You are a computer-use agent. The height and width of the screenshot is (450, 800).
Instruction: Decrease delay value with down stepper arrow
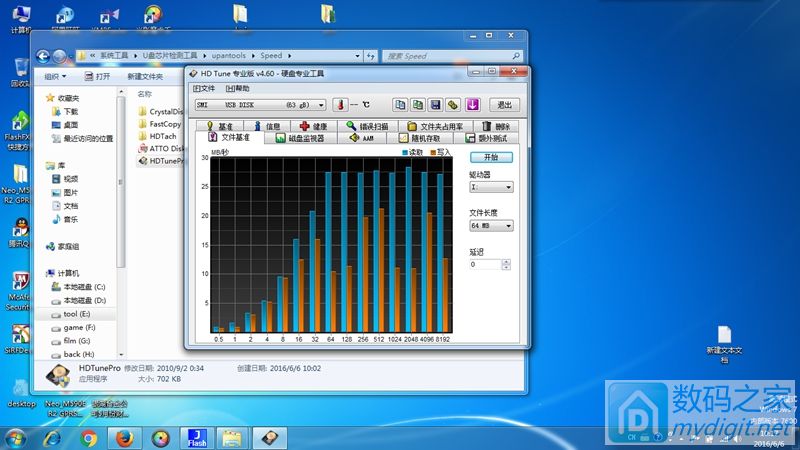pyautogui.click(x=506, y=267)
